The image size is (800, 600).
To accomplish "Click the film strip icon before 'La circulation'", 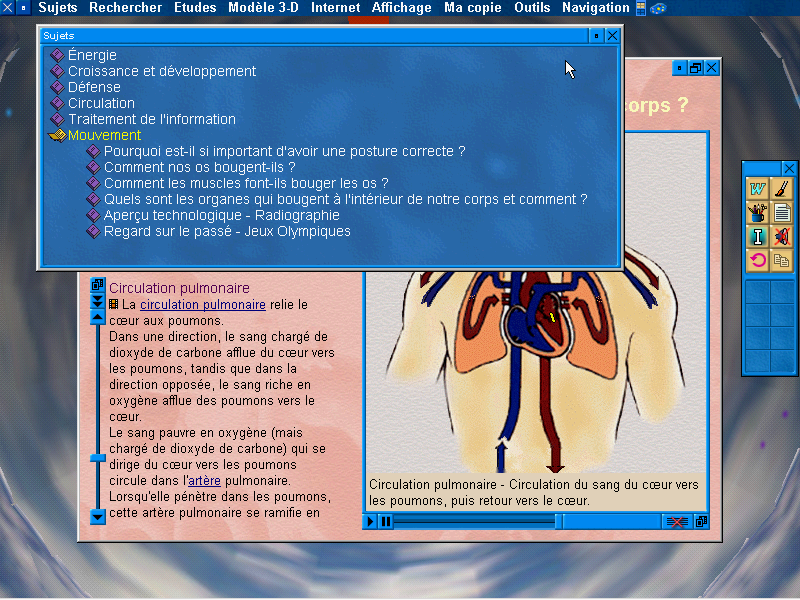I will click(114, 304).
